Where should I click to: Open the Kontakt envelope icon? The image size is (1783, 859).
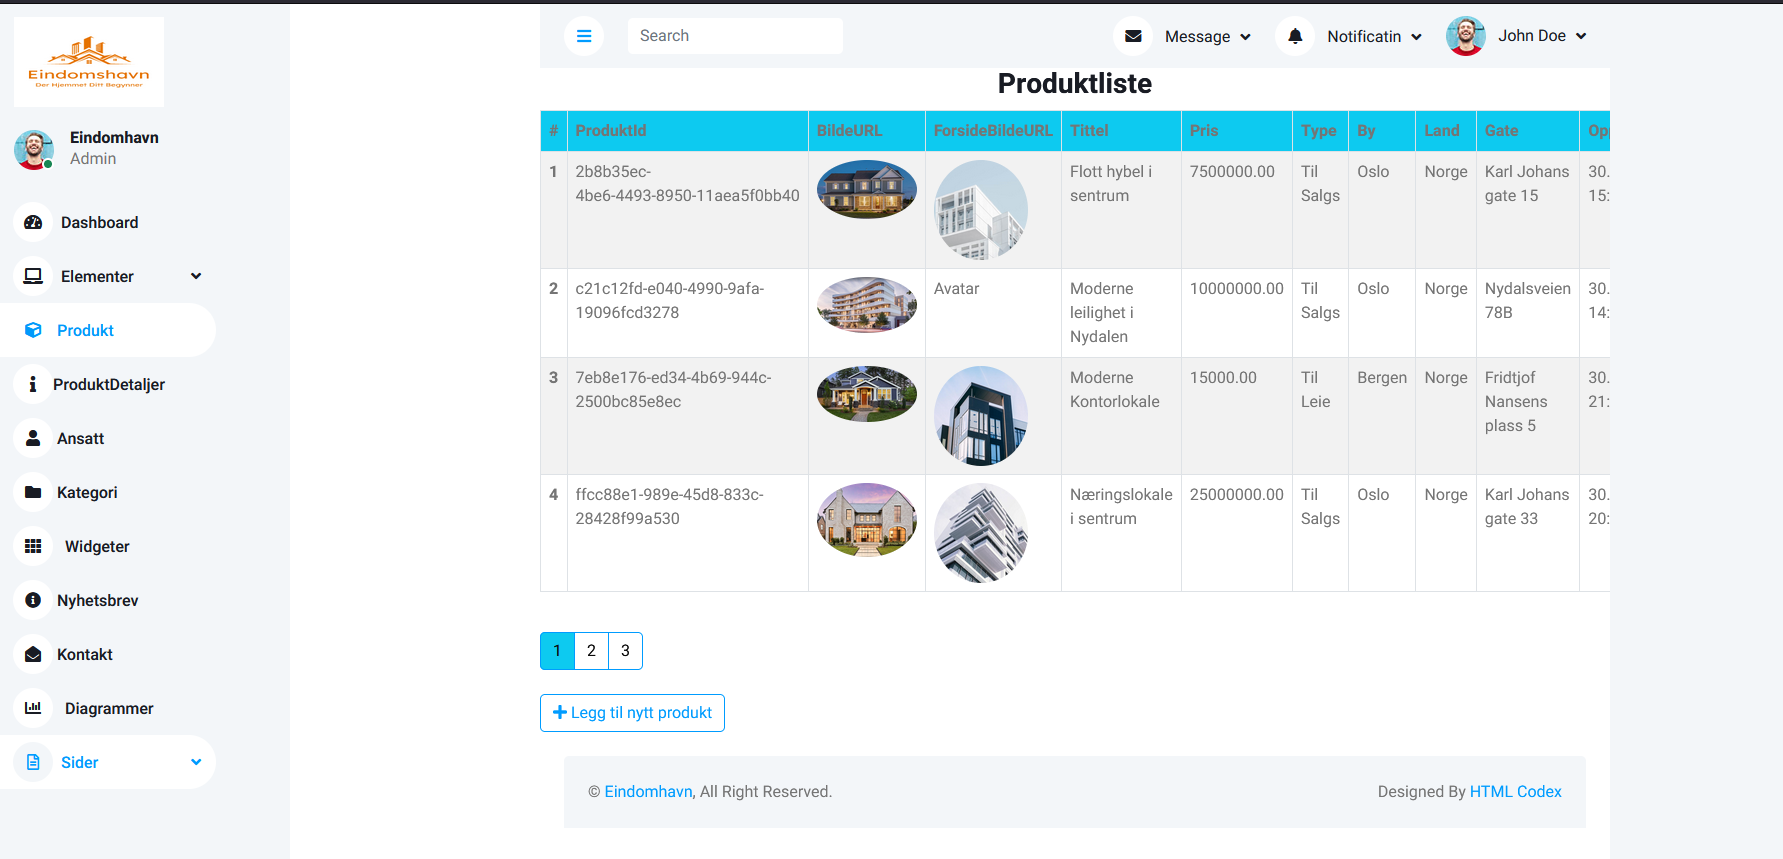pos(33,654)
